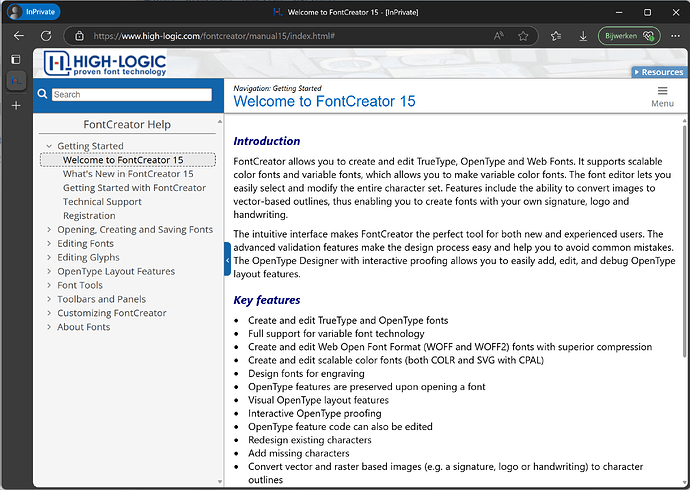Click 'Visual OpenType layout features' bullet
Viewport: 690px width, 490px height.
point(319,400)
